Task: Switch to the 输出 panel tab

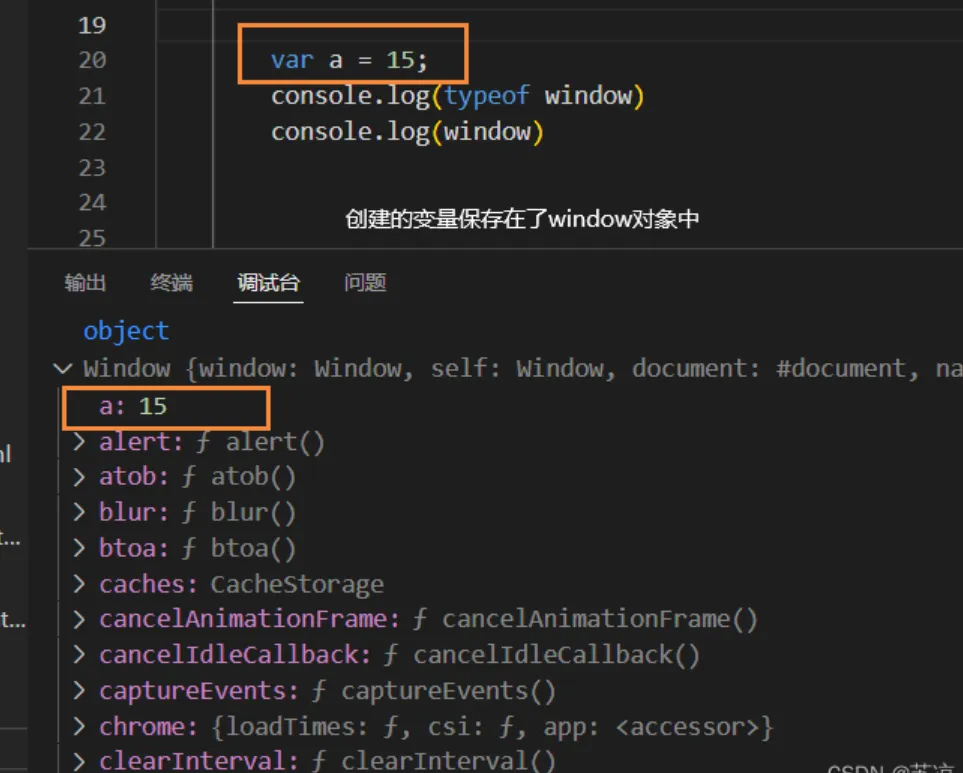Action: (x=85, y=282)
